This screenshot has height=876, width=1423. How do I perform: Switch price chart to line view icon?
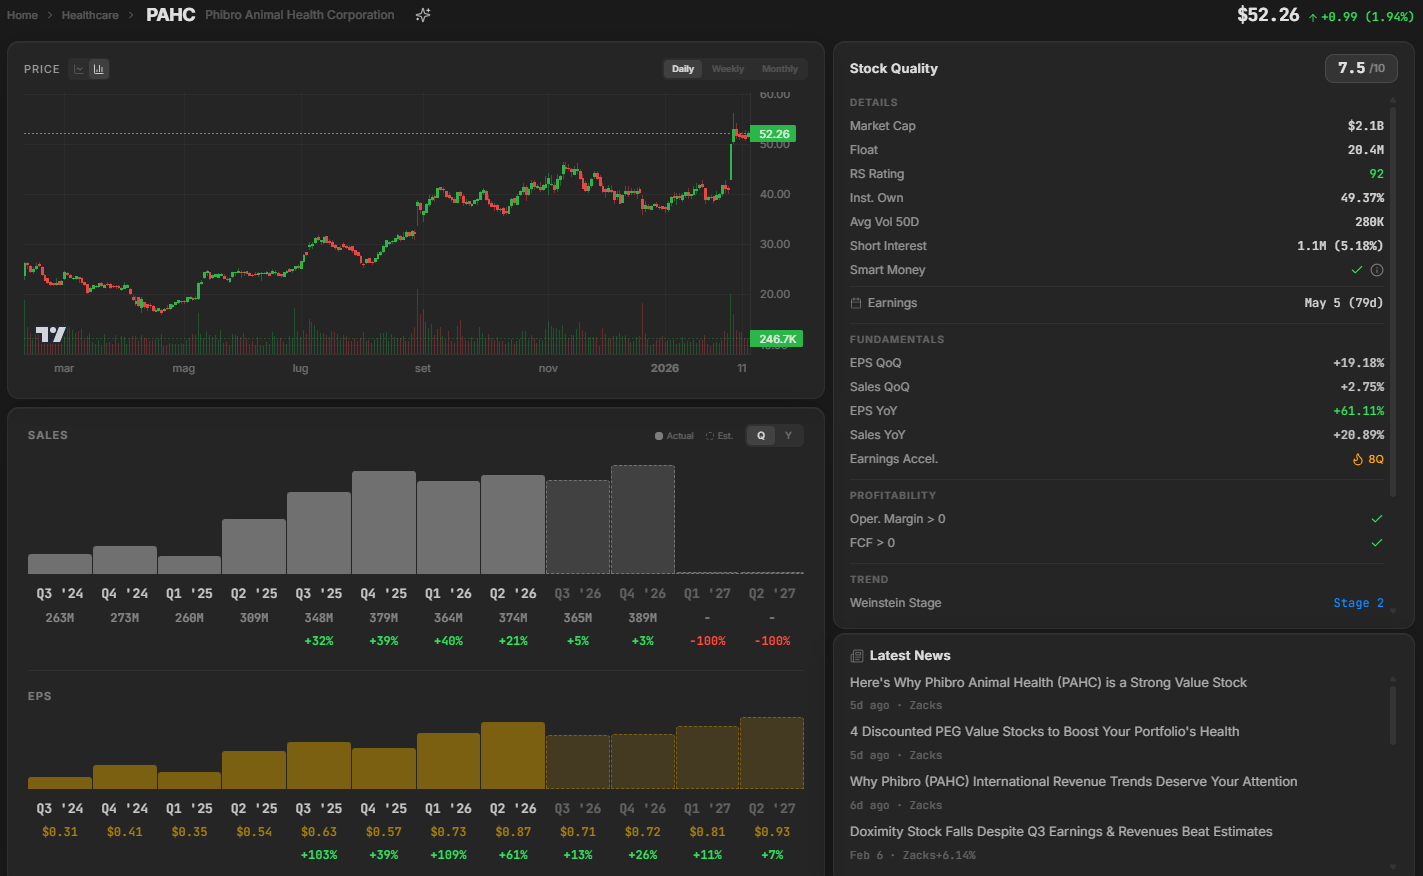(79, 69)
